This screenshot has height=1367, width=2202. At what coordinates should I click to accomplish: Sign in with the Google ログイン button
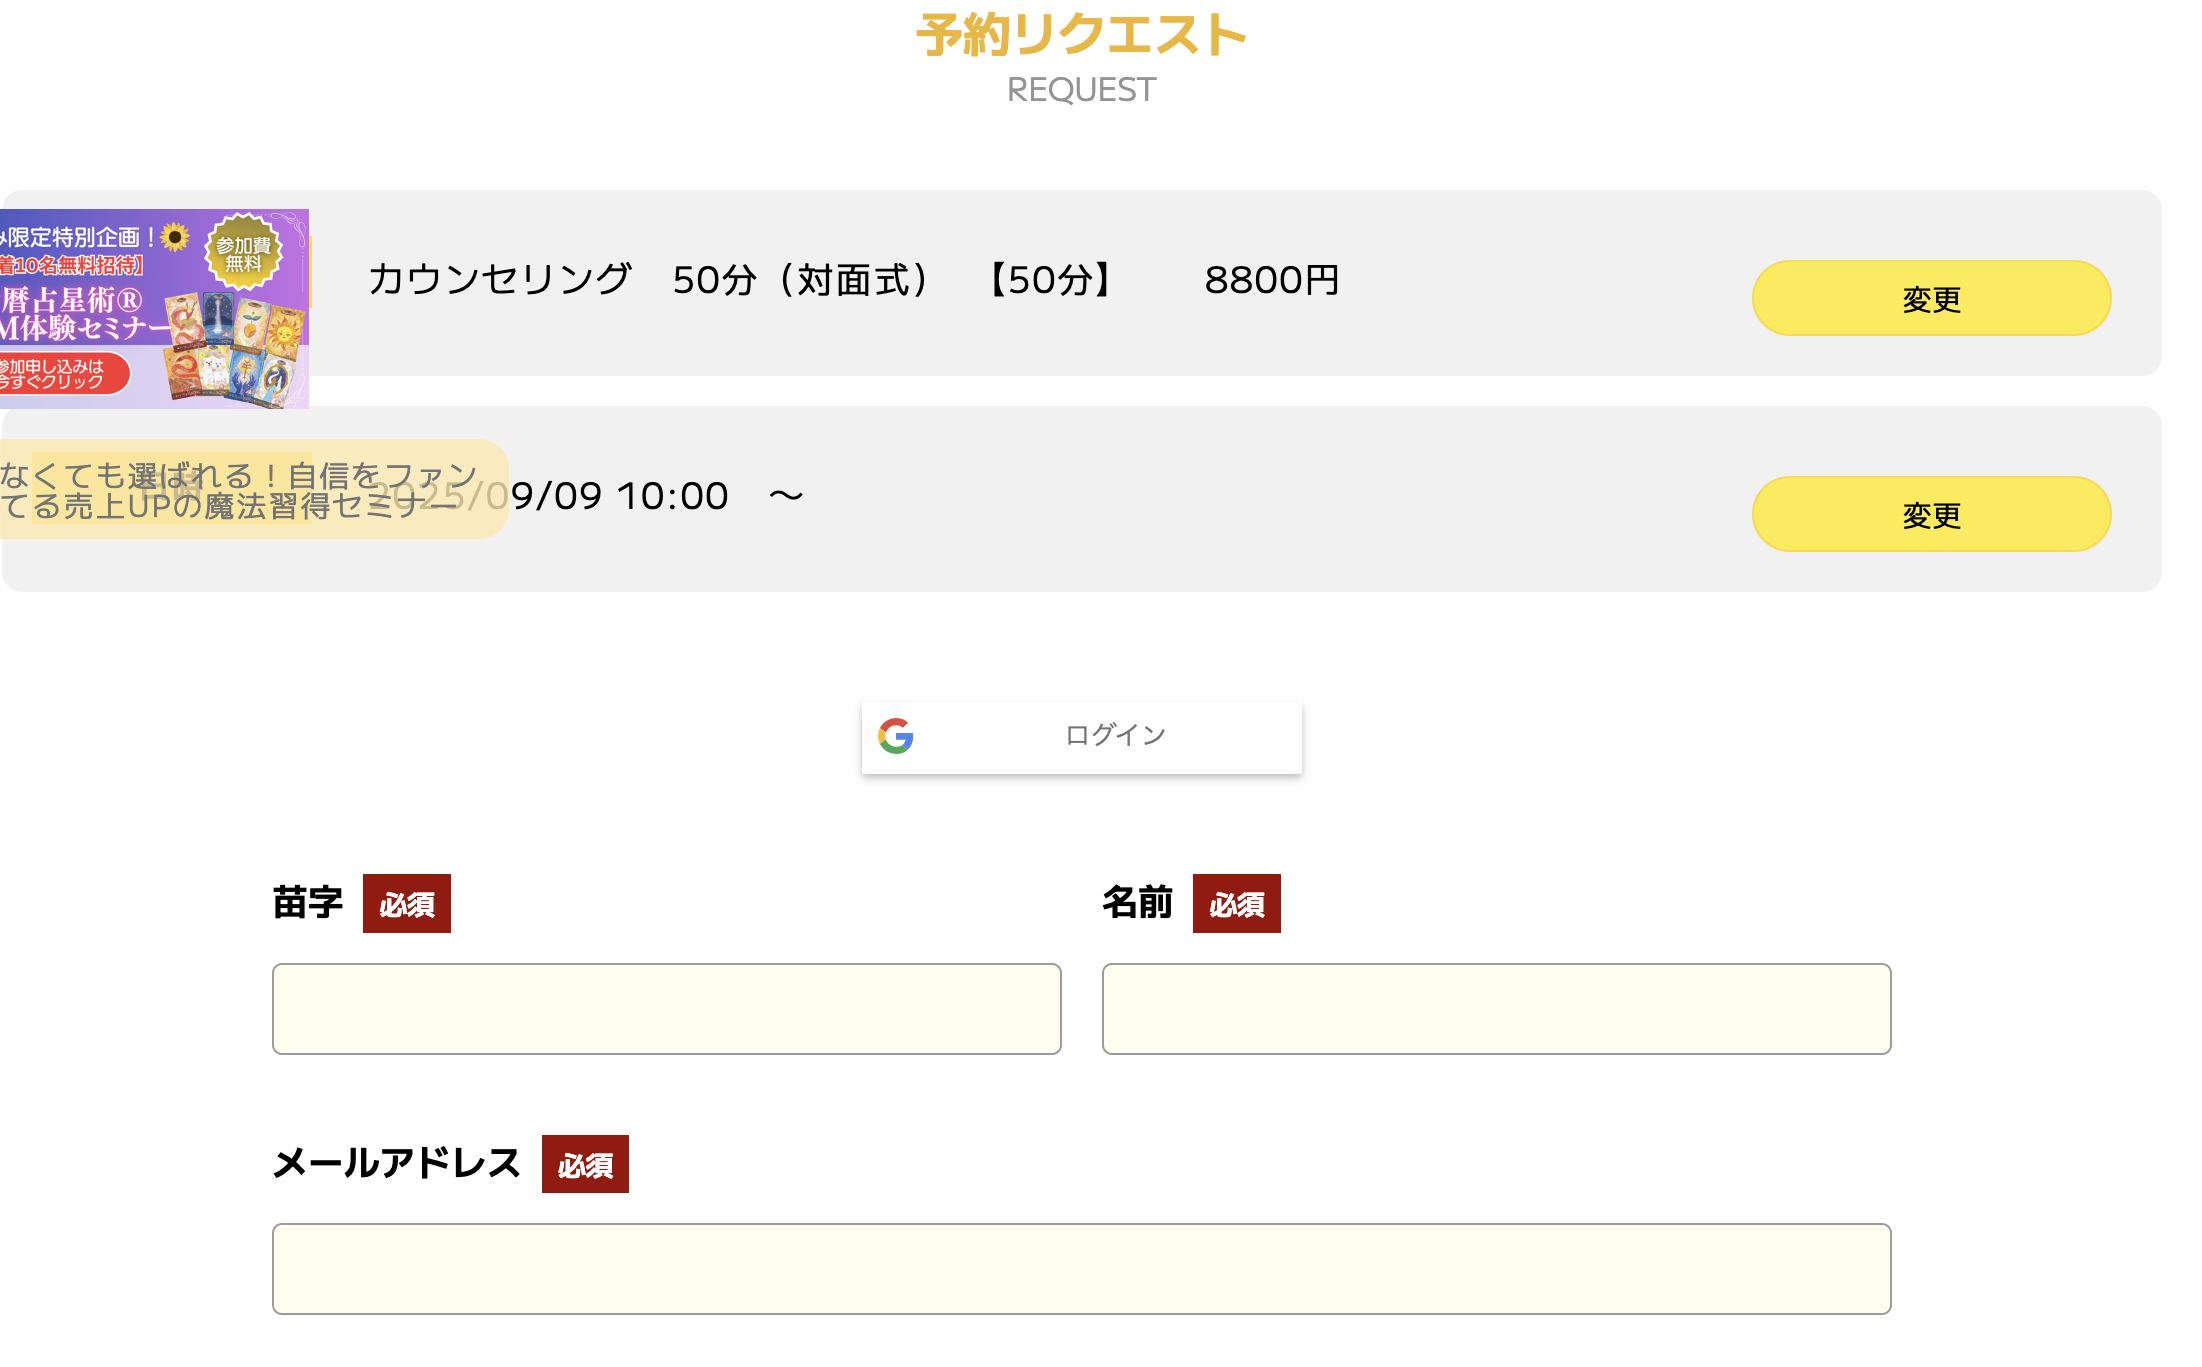tap(1082, 738)
